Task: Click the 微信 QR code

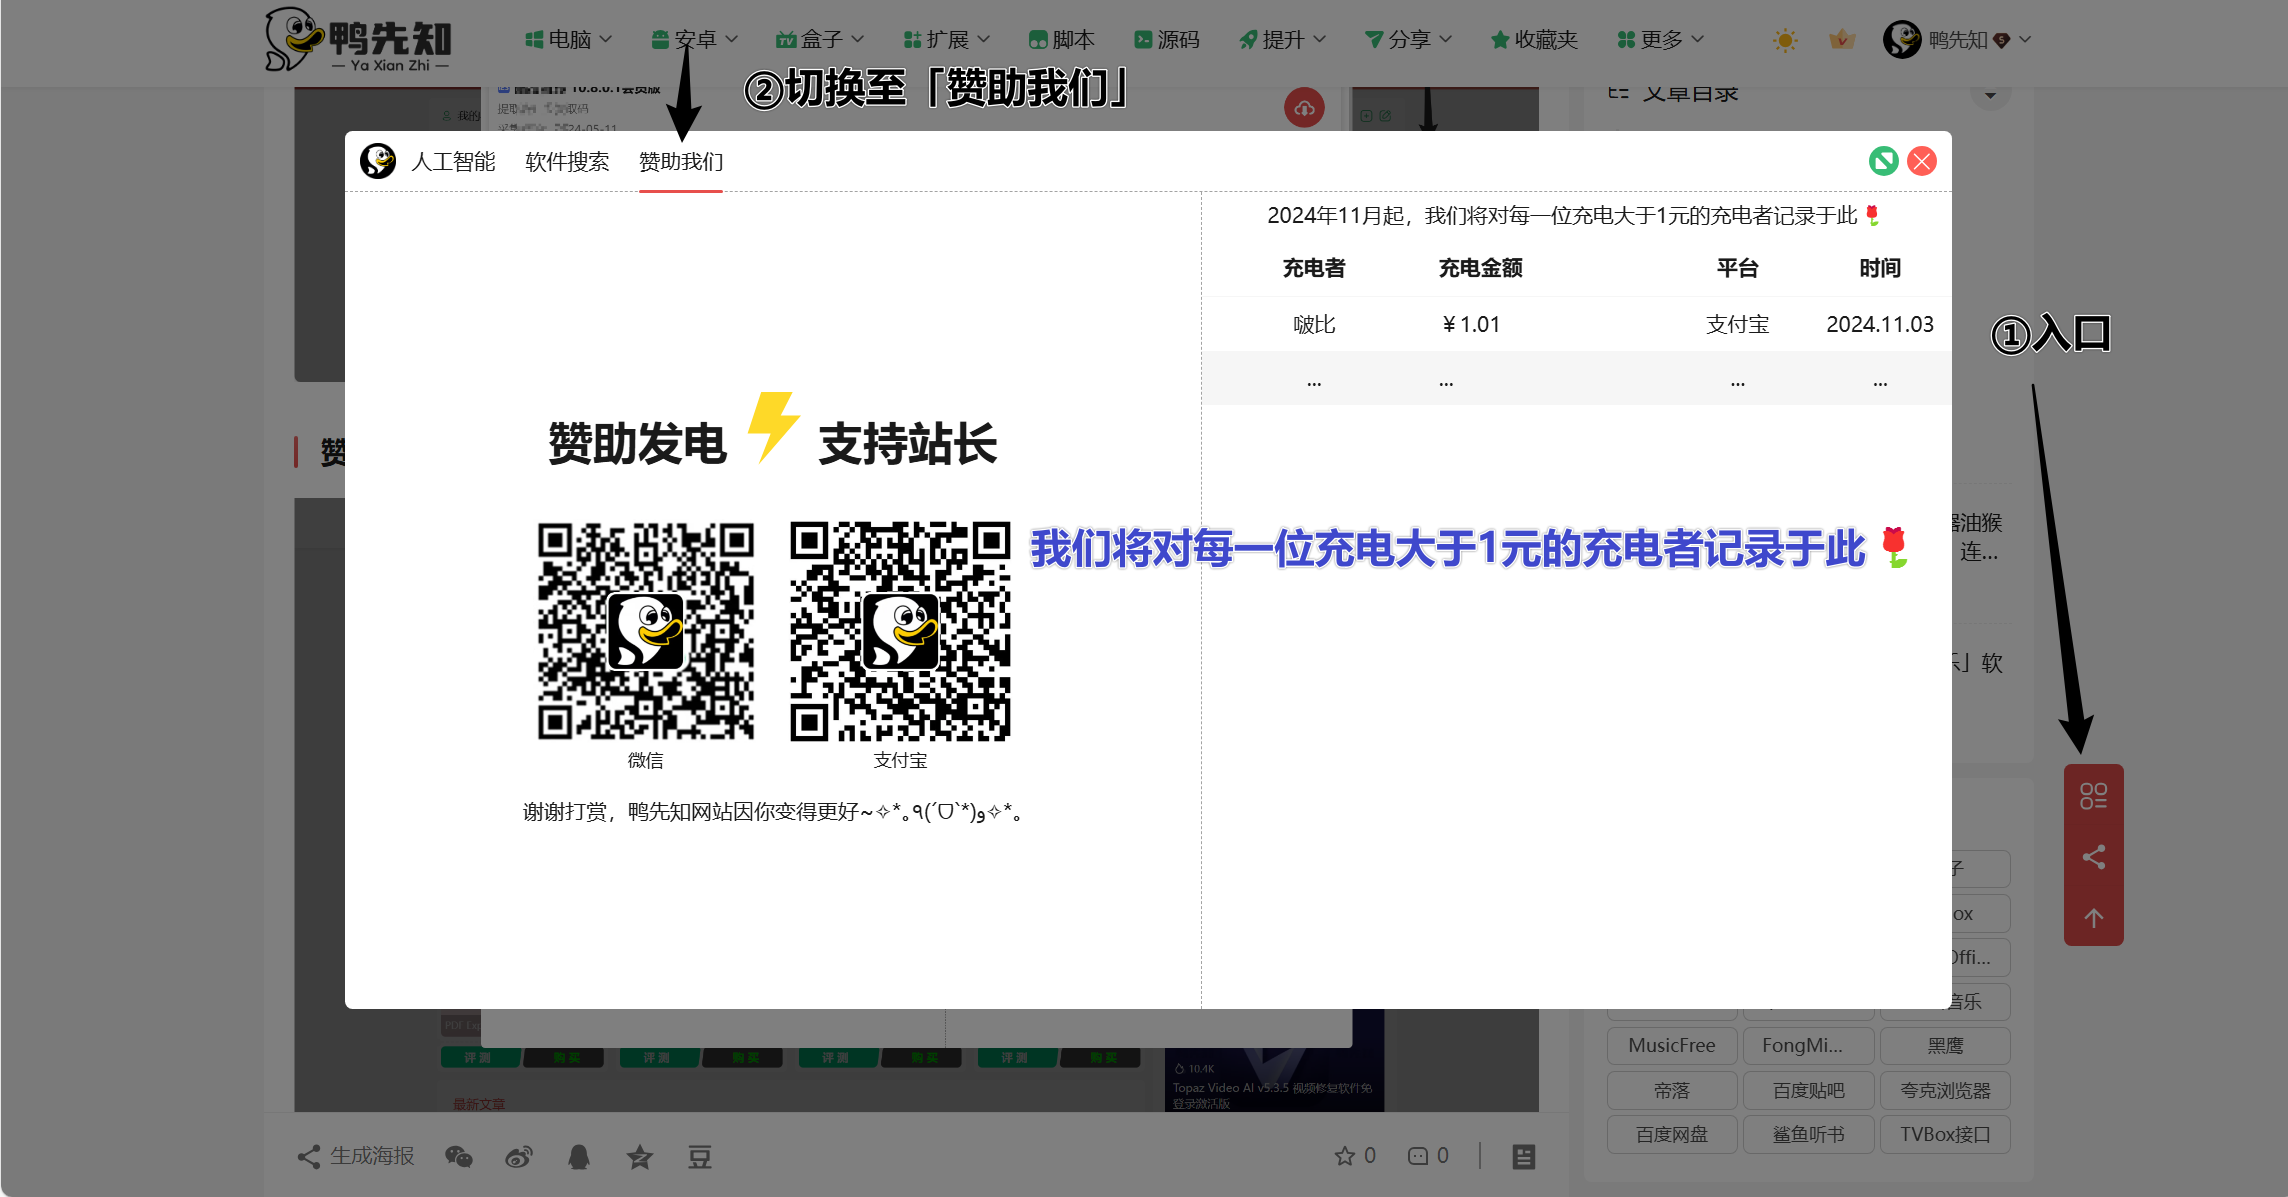Action: pyautogui.click(x=646, y=631)
